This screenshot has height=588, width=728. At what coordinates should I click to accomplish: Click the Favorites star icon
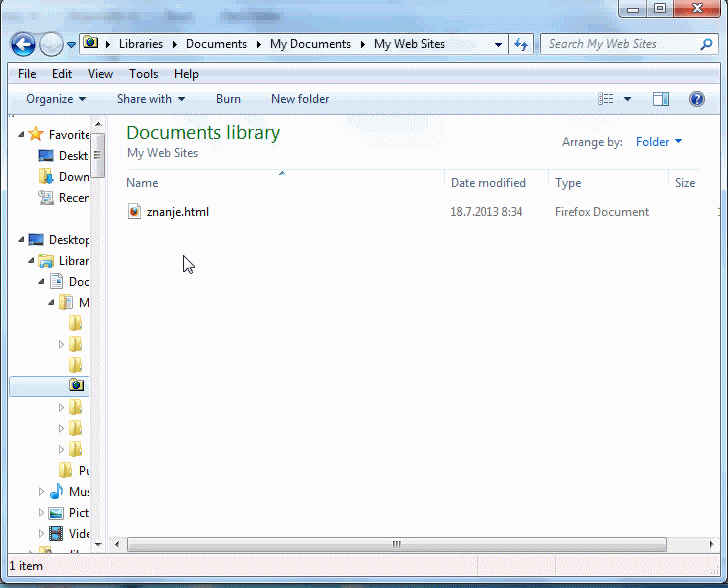36,134
